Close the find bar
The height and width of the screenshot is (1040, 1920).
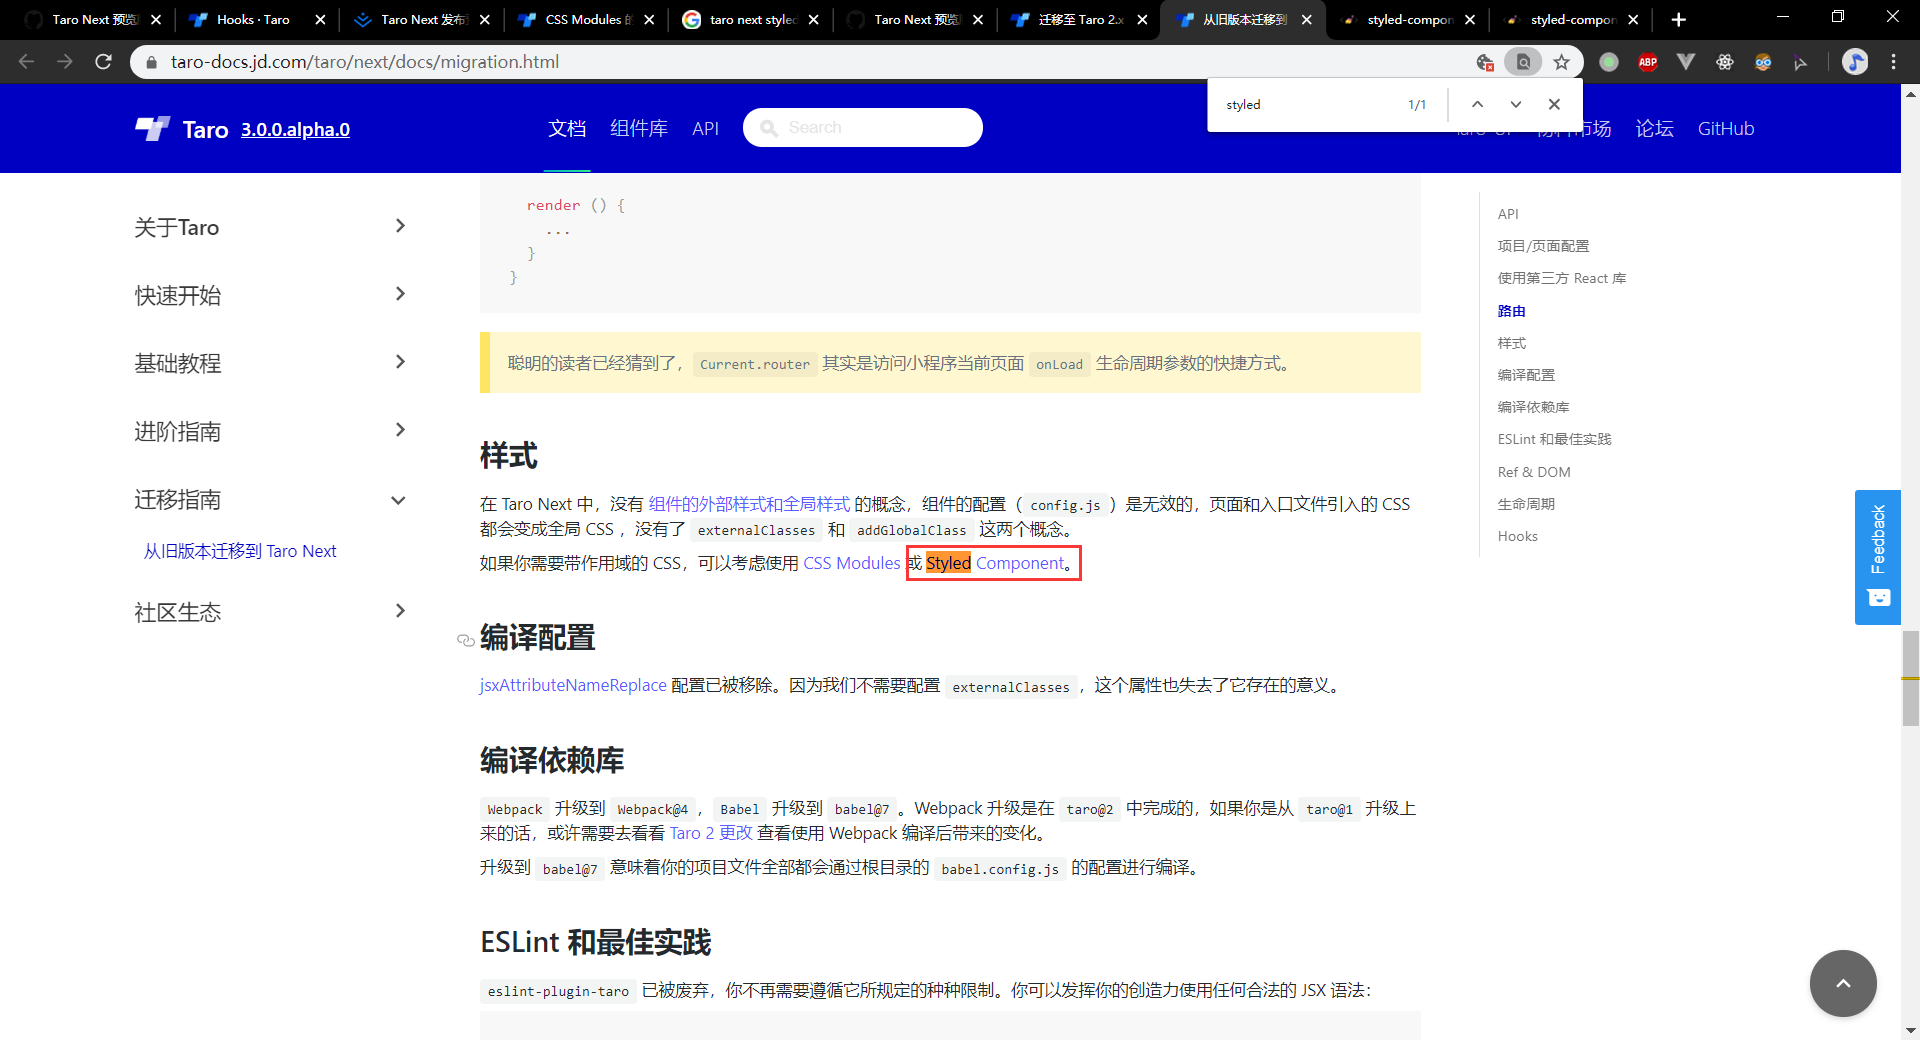point(1554,104)
